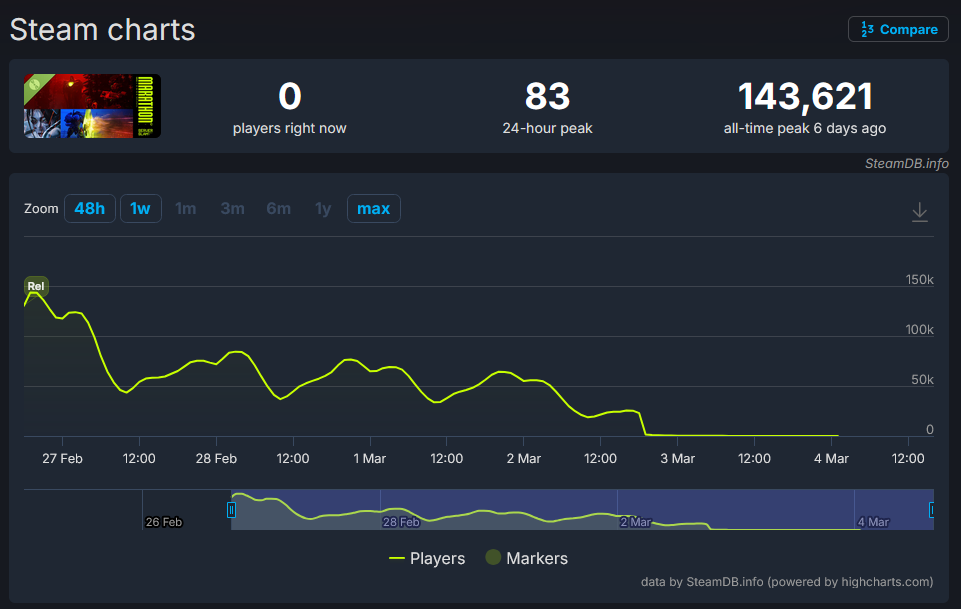Click the Rel release marker on chart
This screenshot has height=609, width=961.
pyautogui.click(x=36, y=286)
